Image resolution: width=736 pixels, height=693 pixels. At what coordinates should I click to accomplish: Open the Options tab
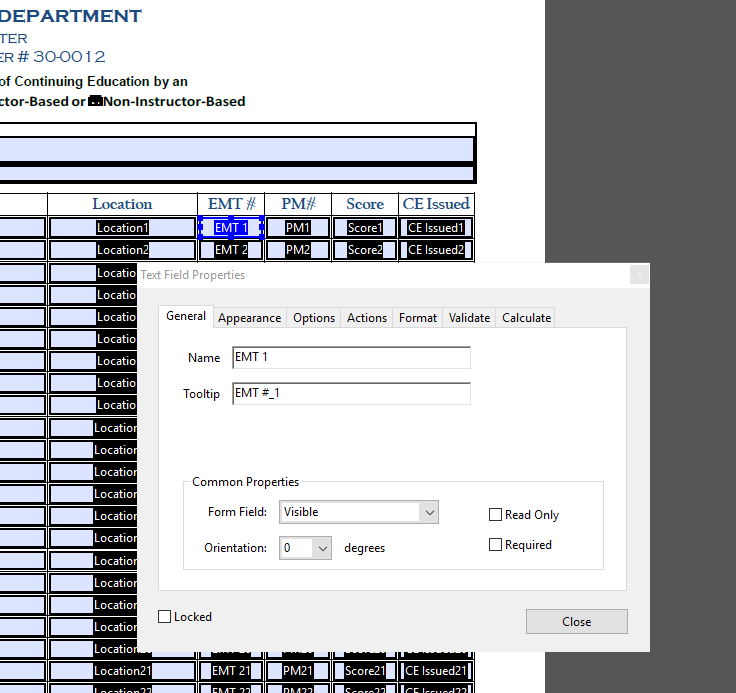(314, 317)
